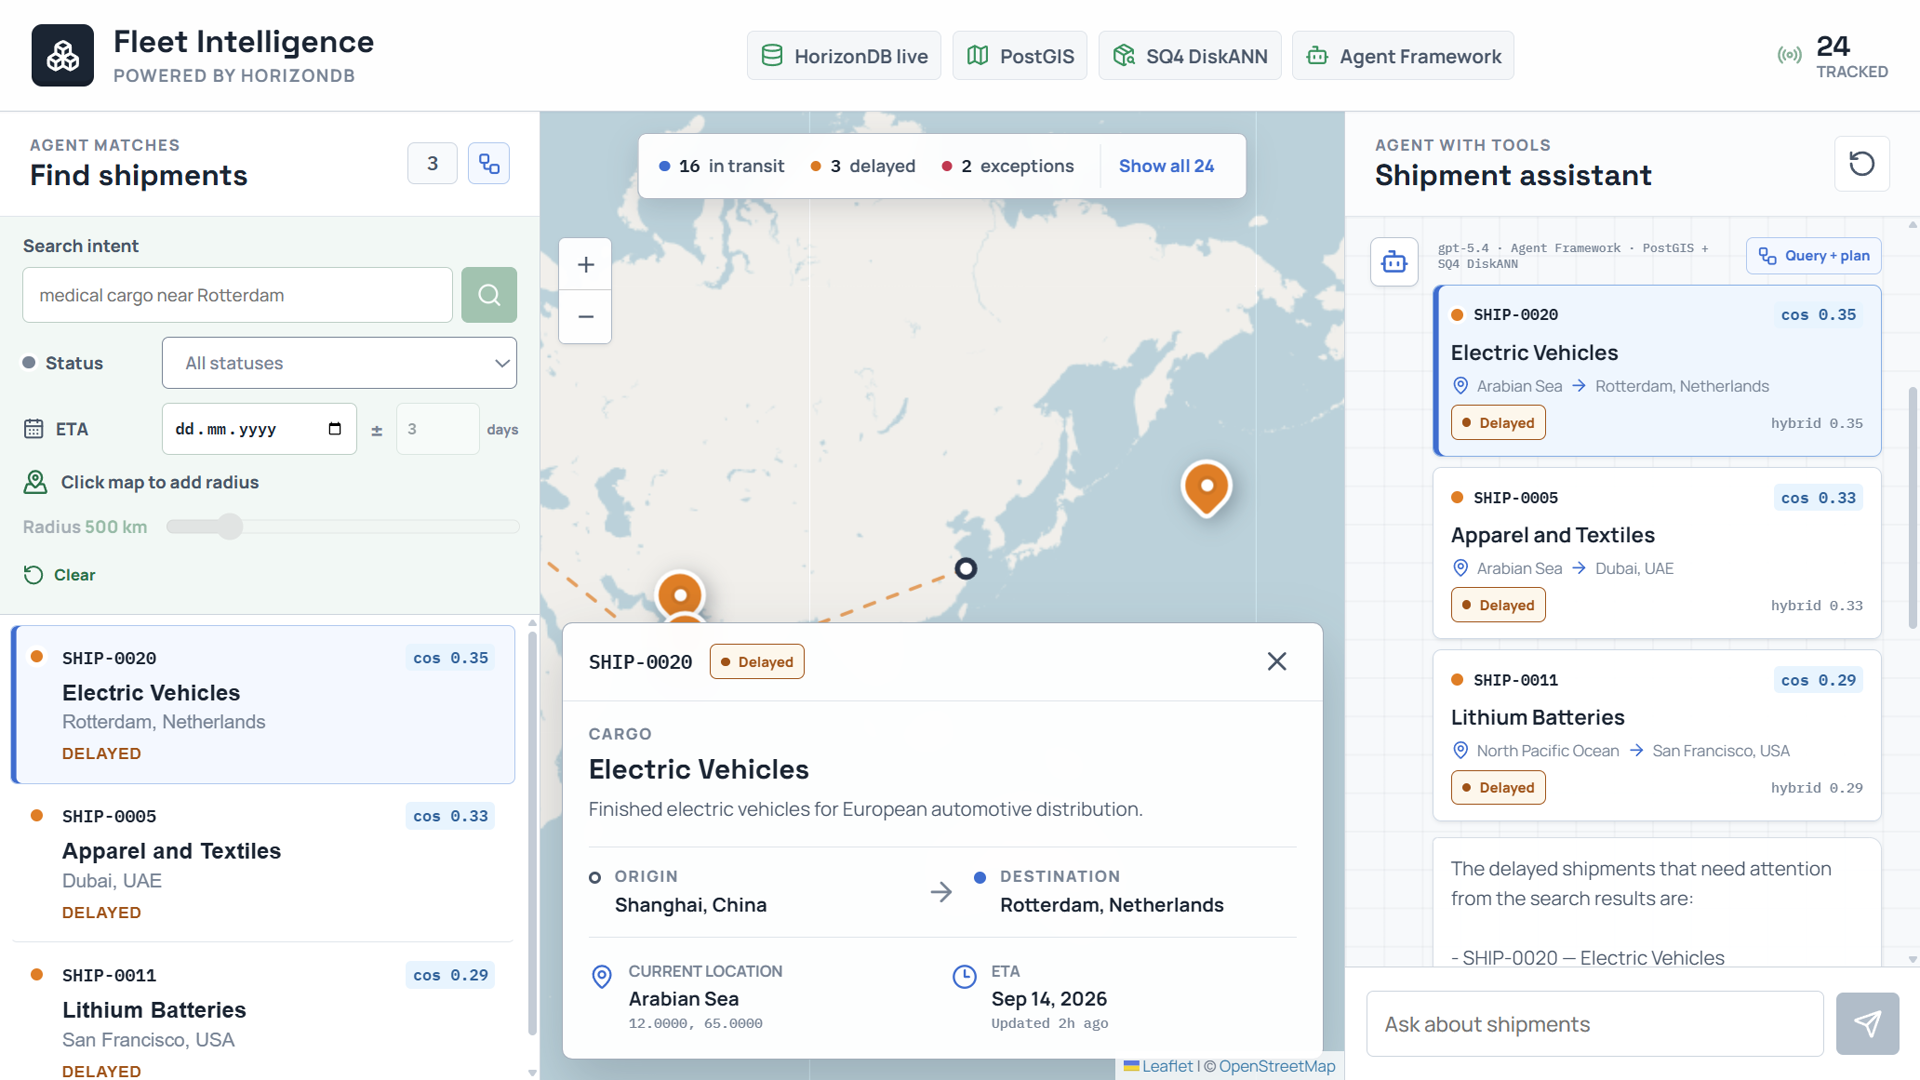Click cos 0.29 score on assistant SHIP-0011 card
Image resolution: width=1920 pixels, height=1080 pixels.
point(1818,680)
